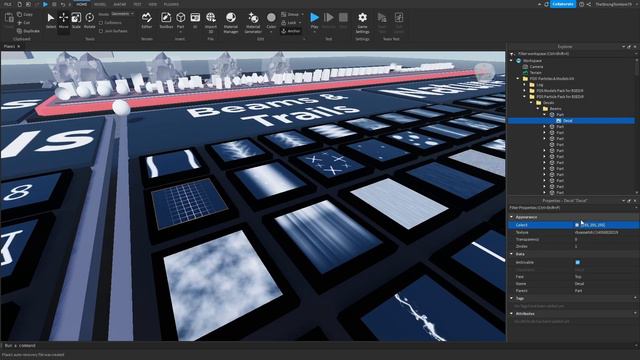Collapse the Decals folder in Explorer
This screenshot has width=640, height=360.
coord(532,103)
